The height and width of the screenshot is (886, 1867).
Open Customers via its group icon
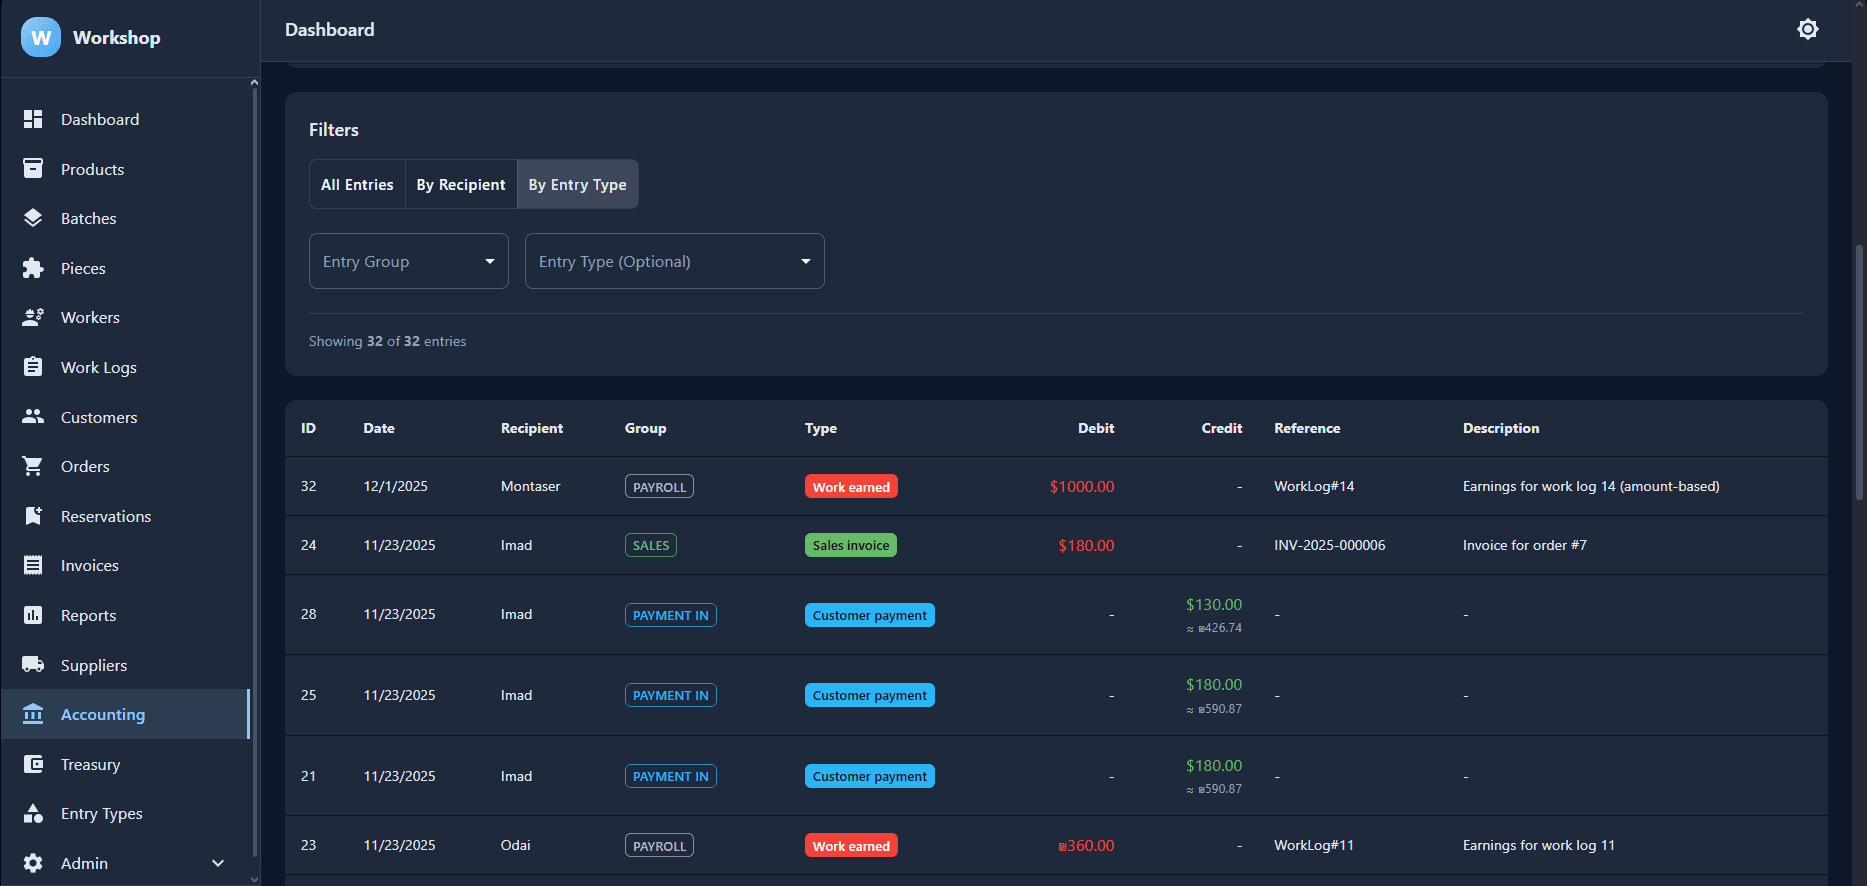[x=33, y=417]
